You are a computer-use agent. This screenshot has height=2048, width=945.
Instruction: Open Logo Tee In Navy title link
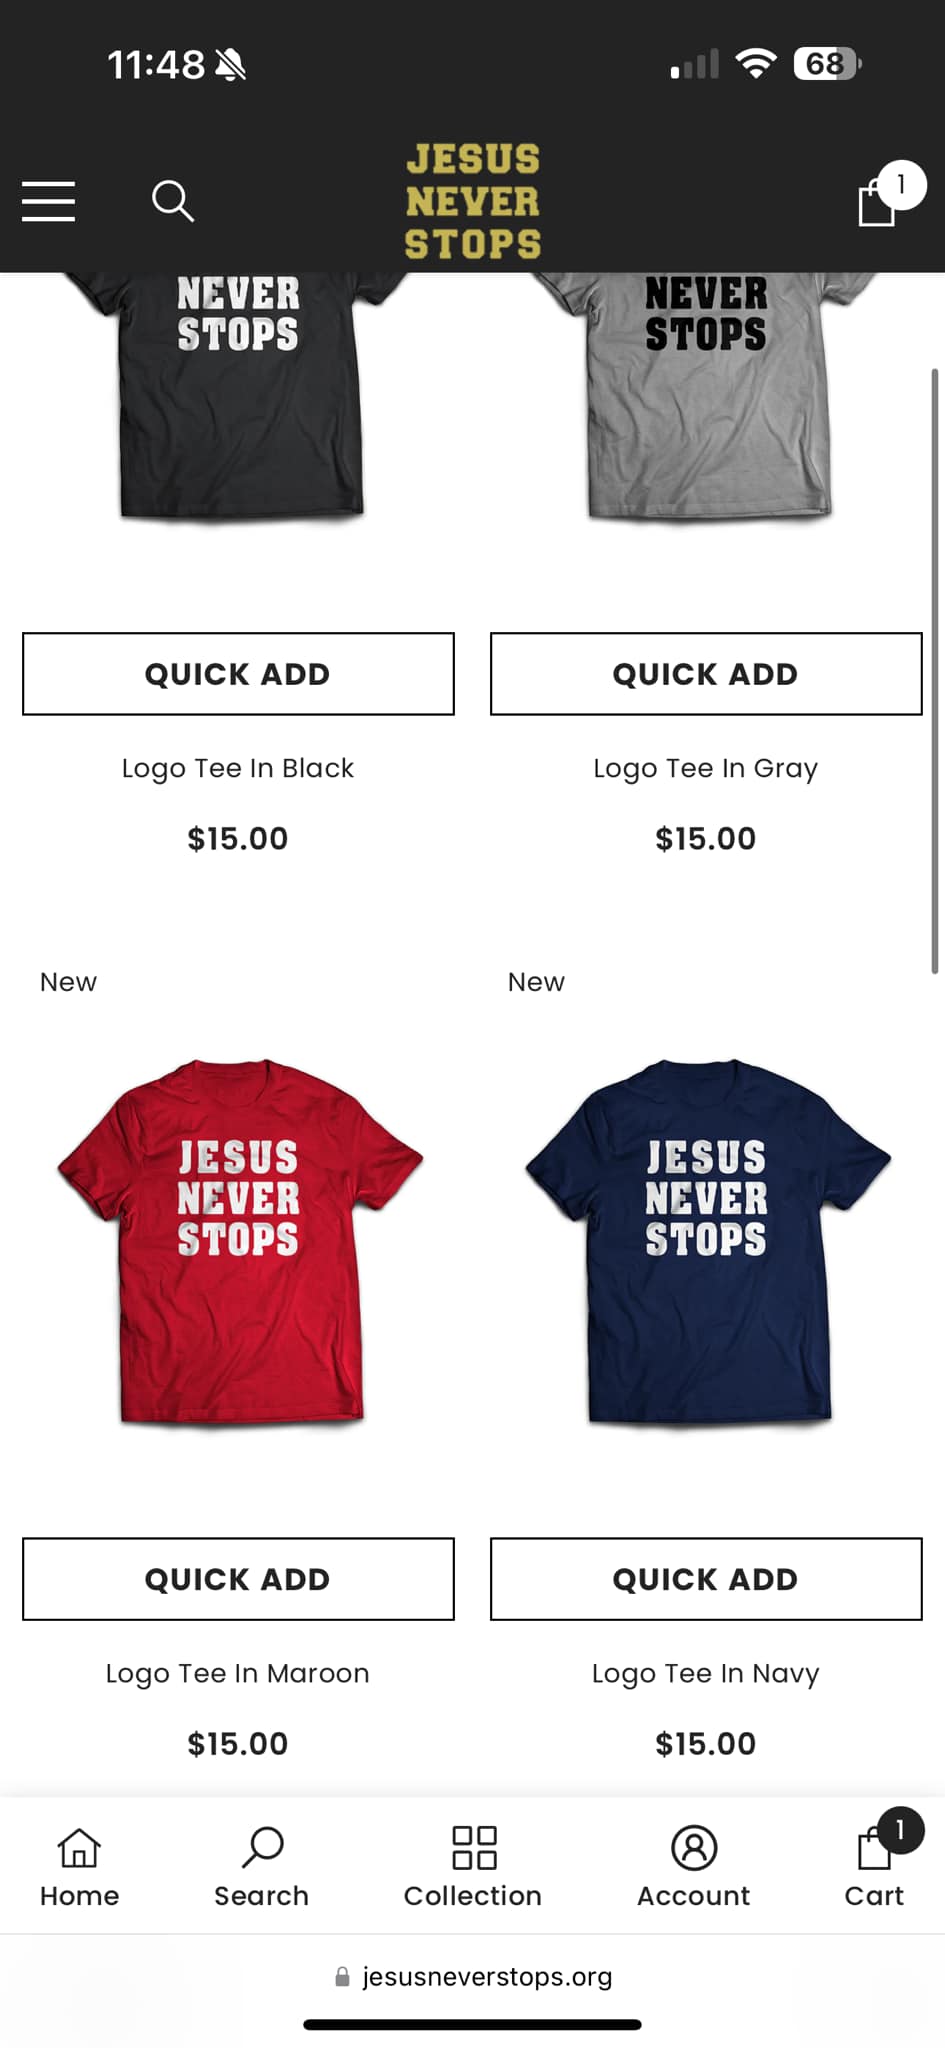(706, 1673)
